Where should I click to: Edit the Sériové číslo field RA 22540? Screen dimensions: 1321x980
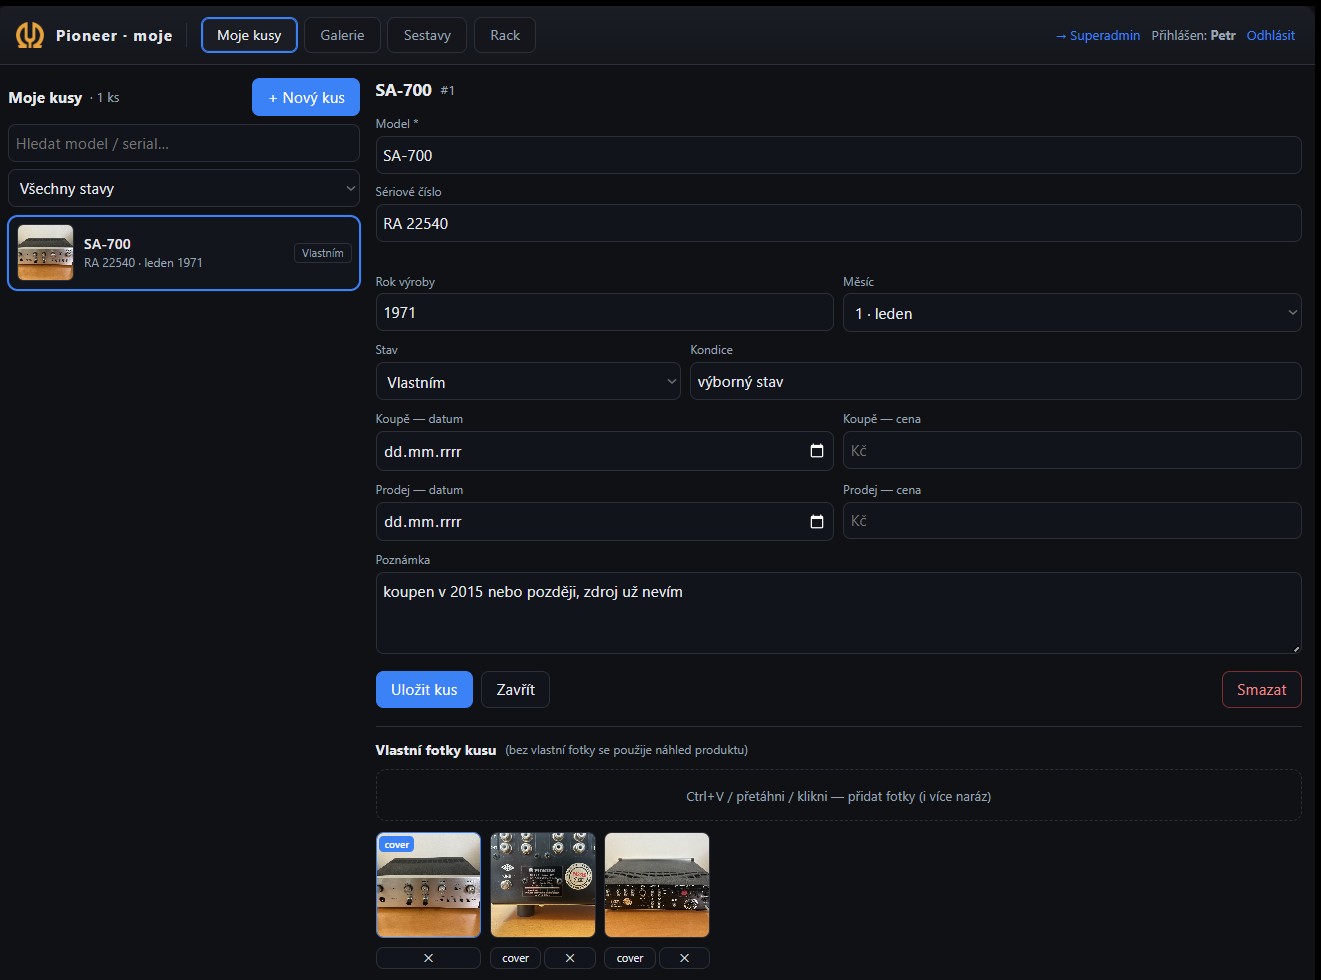(x=838, y=223)
